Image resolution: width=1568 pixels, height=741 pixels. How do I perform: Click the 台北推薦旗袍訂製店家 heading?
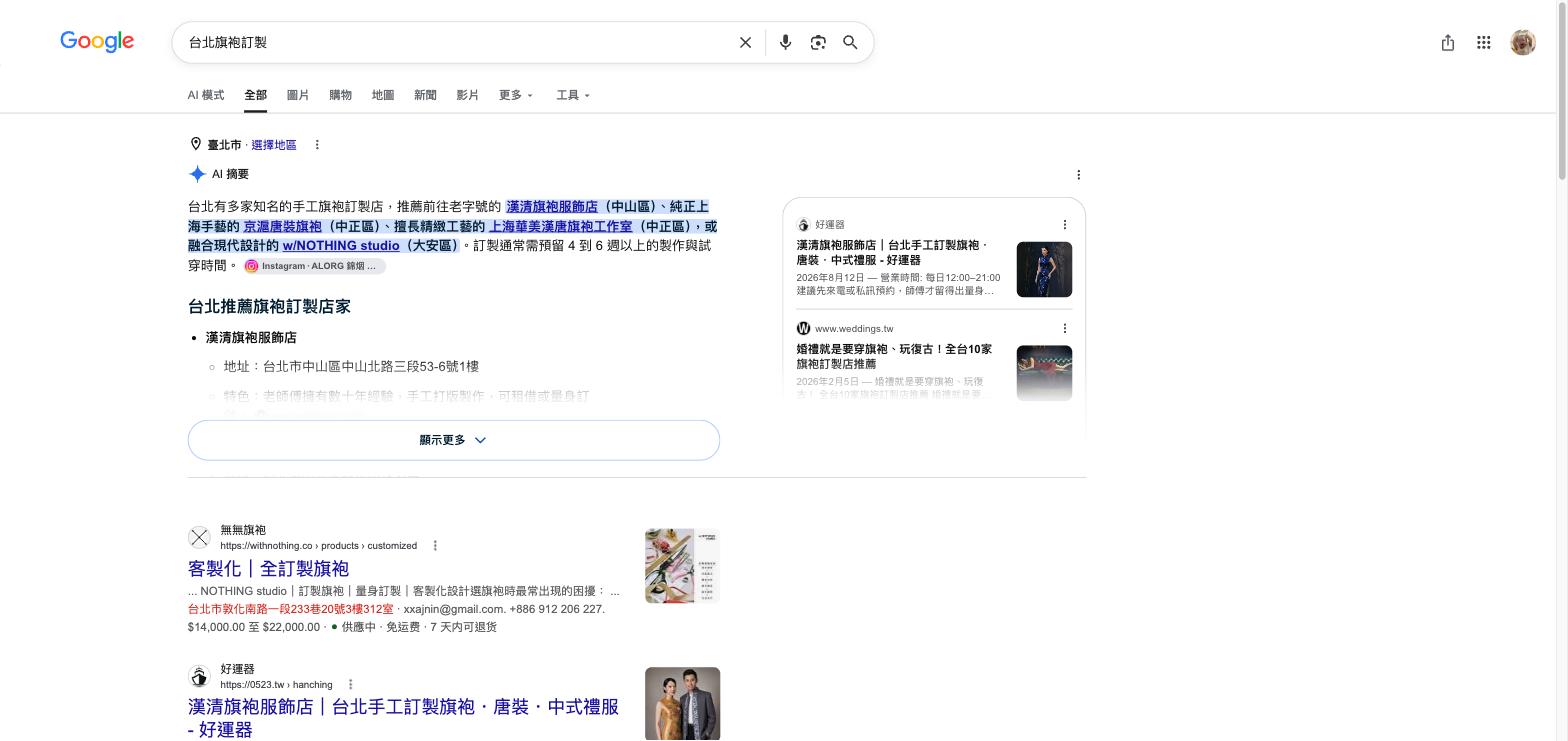[269, 306]
